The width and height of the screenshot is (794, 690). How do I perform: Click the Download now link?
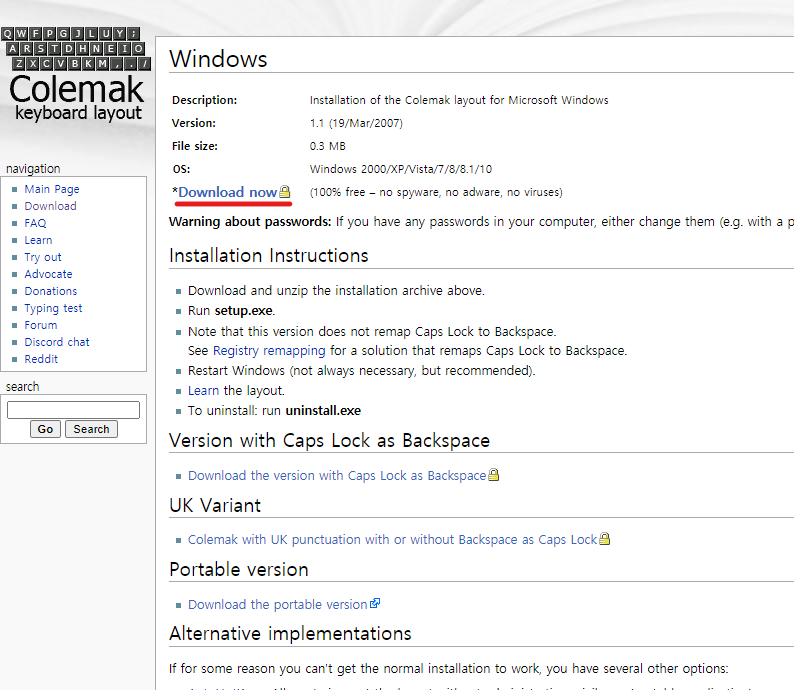click(227, 192)
